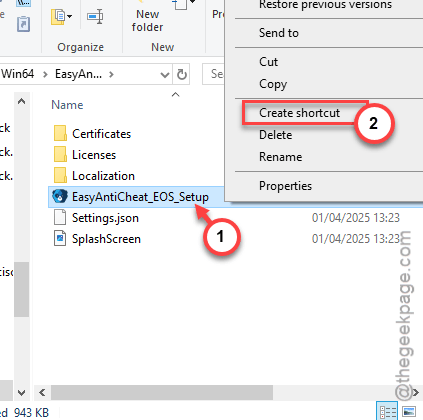Click the refresh icon beside address bar
The image size is (423, 420).
[x=182, y=74]
